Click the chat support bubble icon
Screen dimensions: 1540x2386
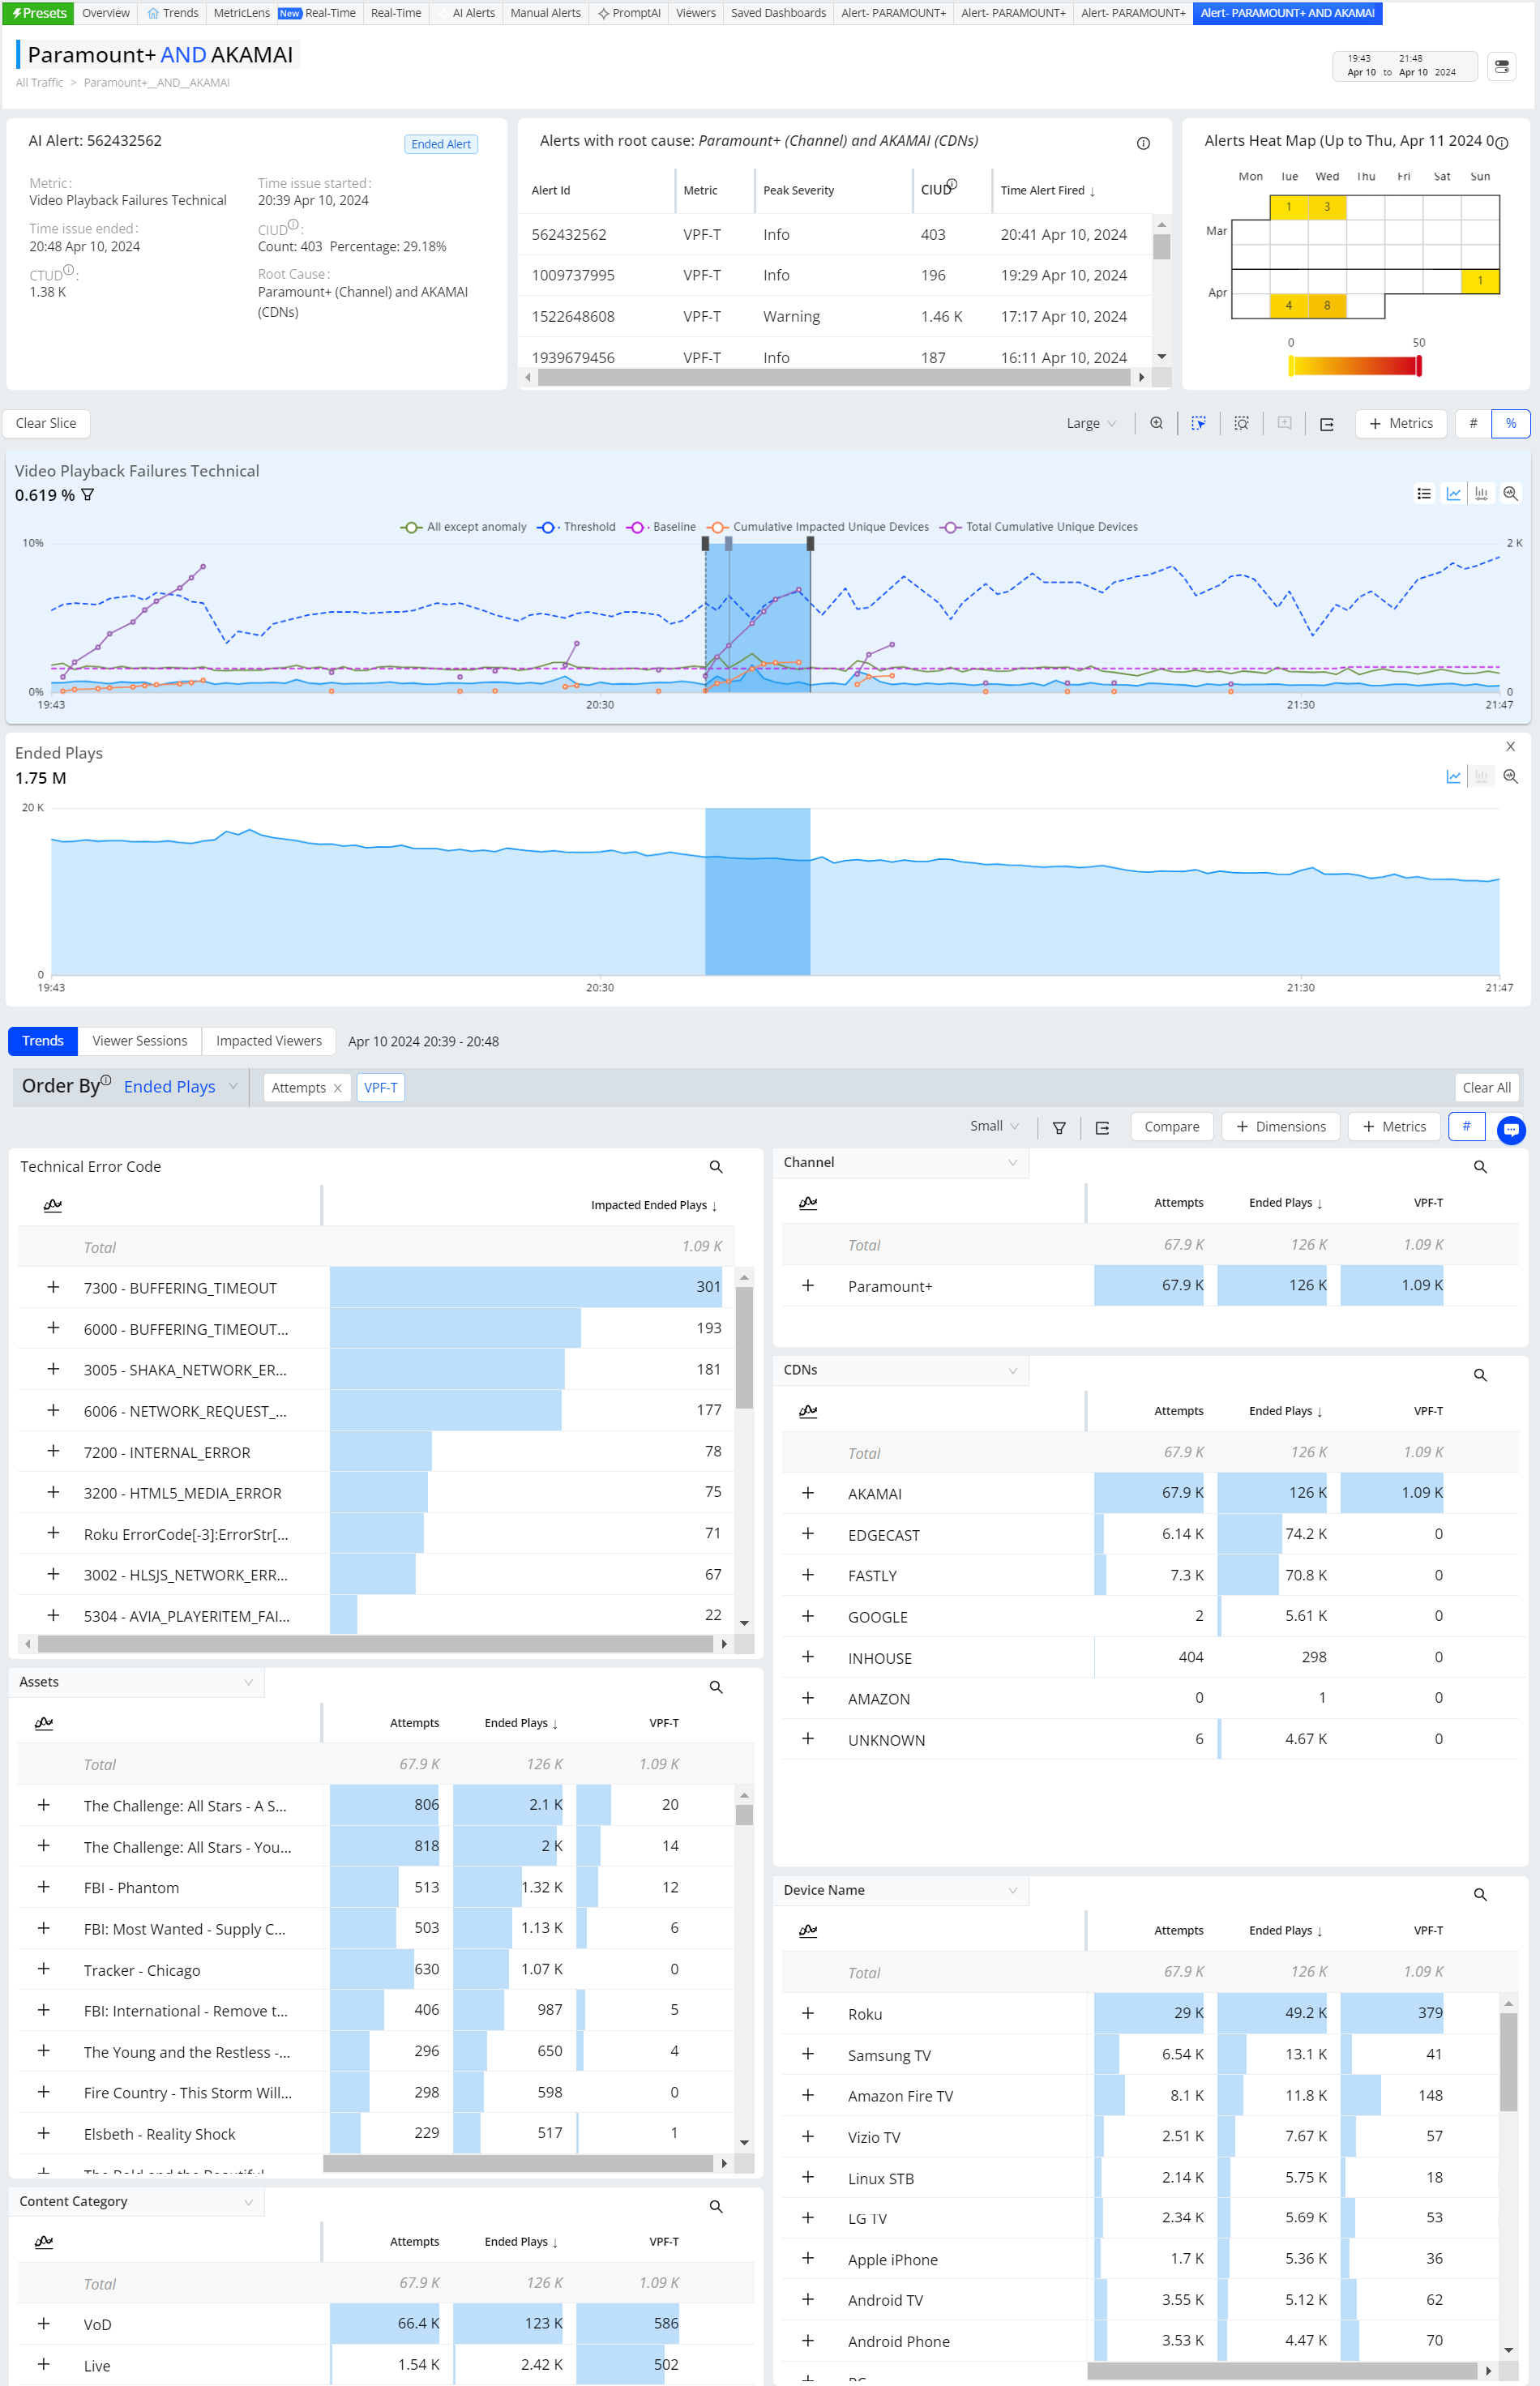pyautogui.click(x=1510, y=1130)
